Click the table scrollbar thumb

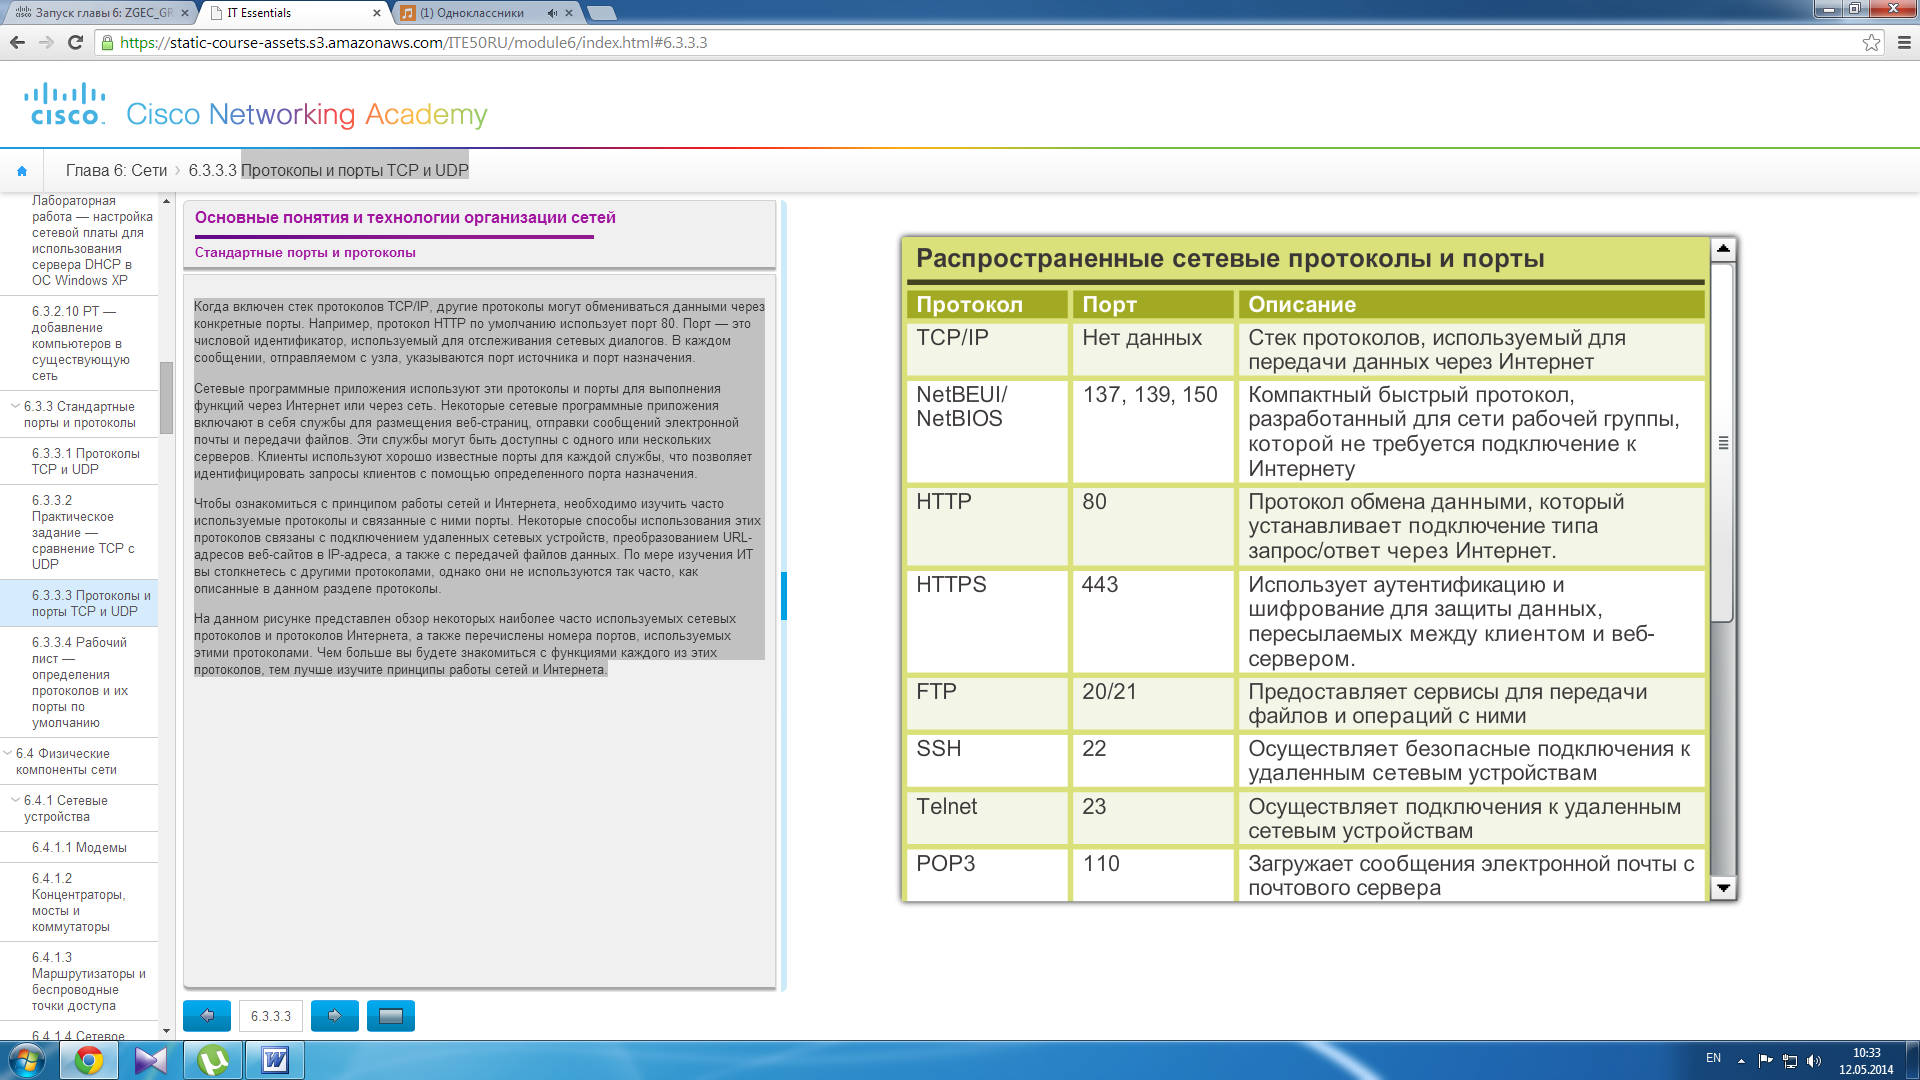pos(1723,443)
